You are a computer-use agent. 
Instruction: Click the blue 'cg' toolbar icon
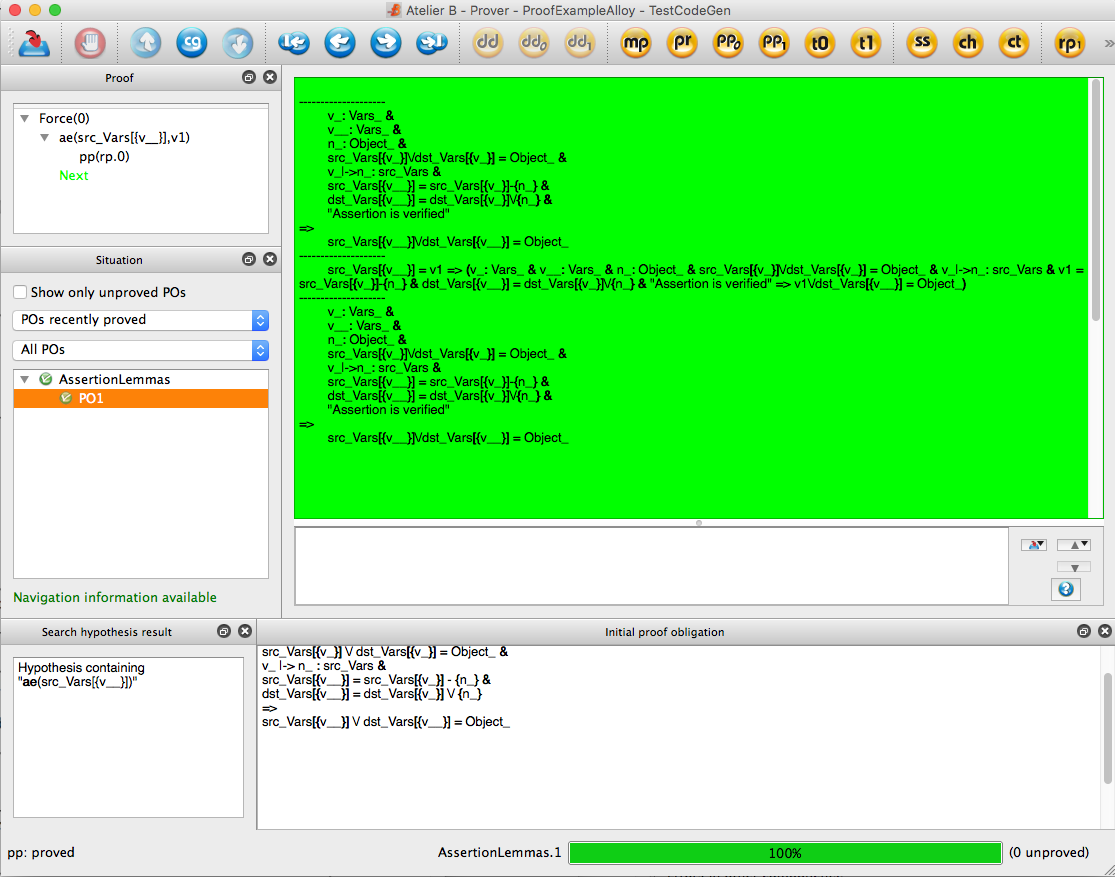[192, 43]
